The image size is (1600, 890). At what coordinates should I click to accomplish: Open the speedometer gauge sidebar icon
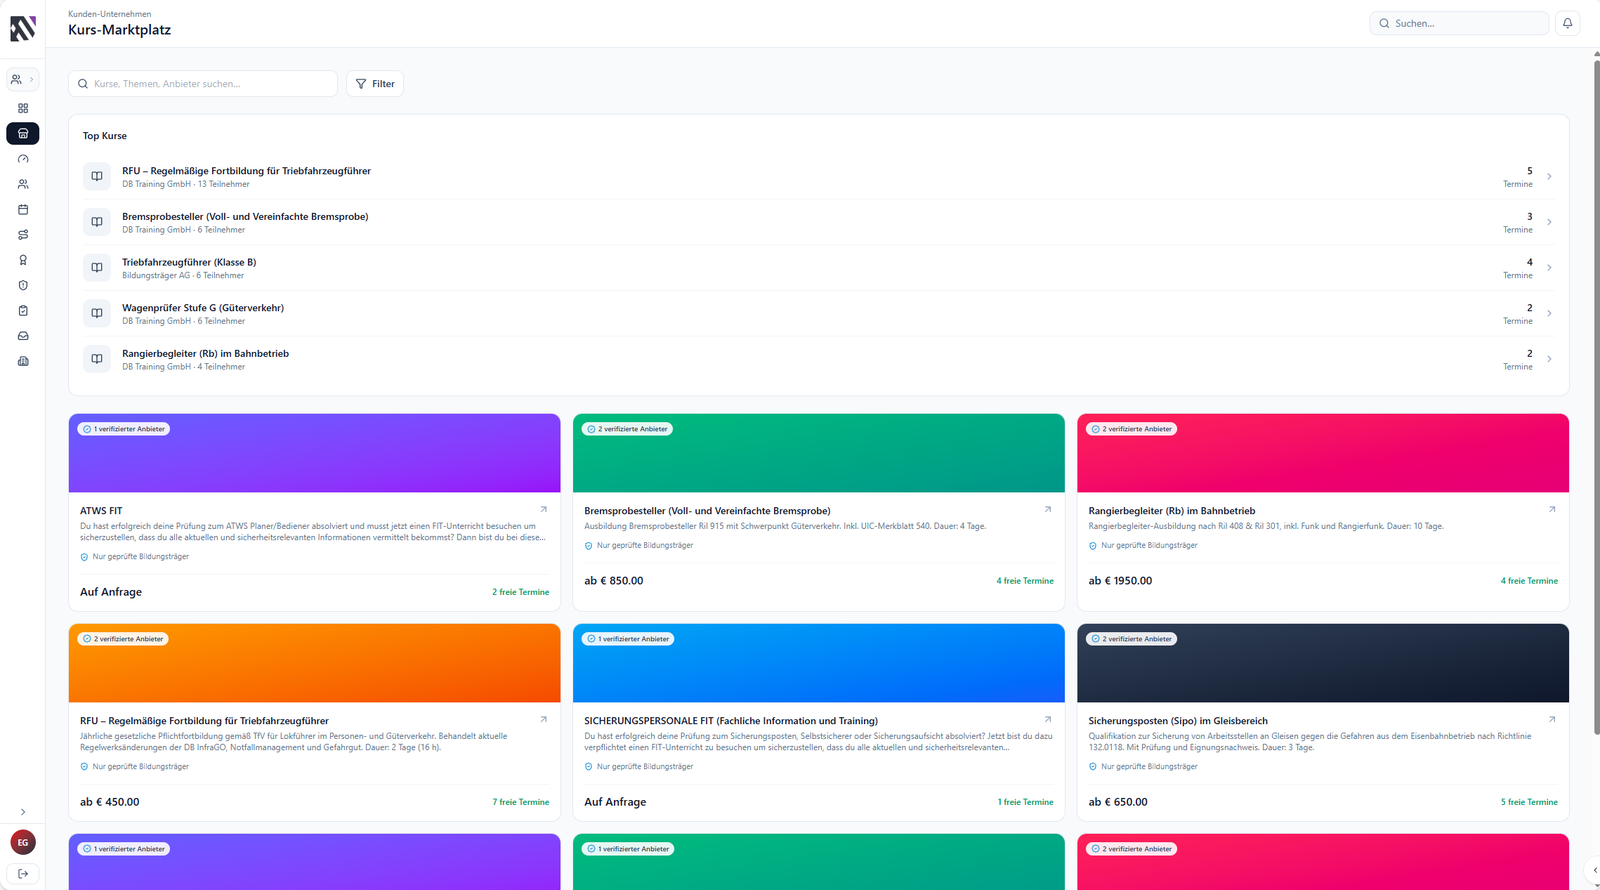pos(23,159)
